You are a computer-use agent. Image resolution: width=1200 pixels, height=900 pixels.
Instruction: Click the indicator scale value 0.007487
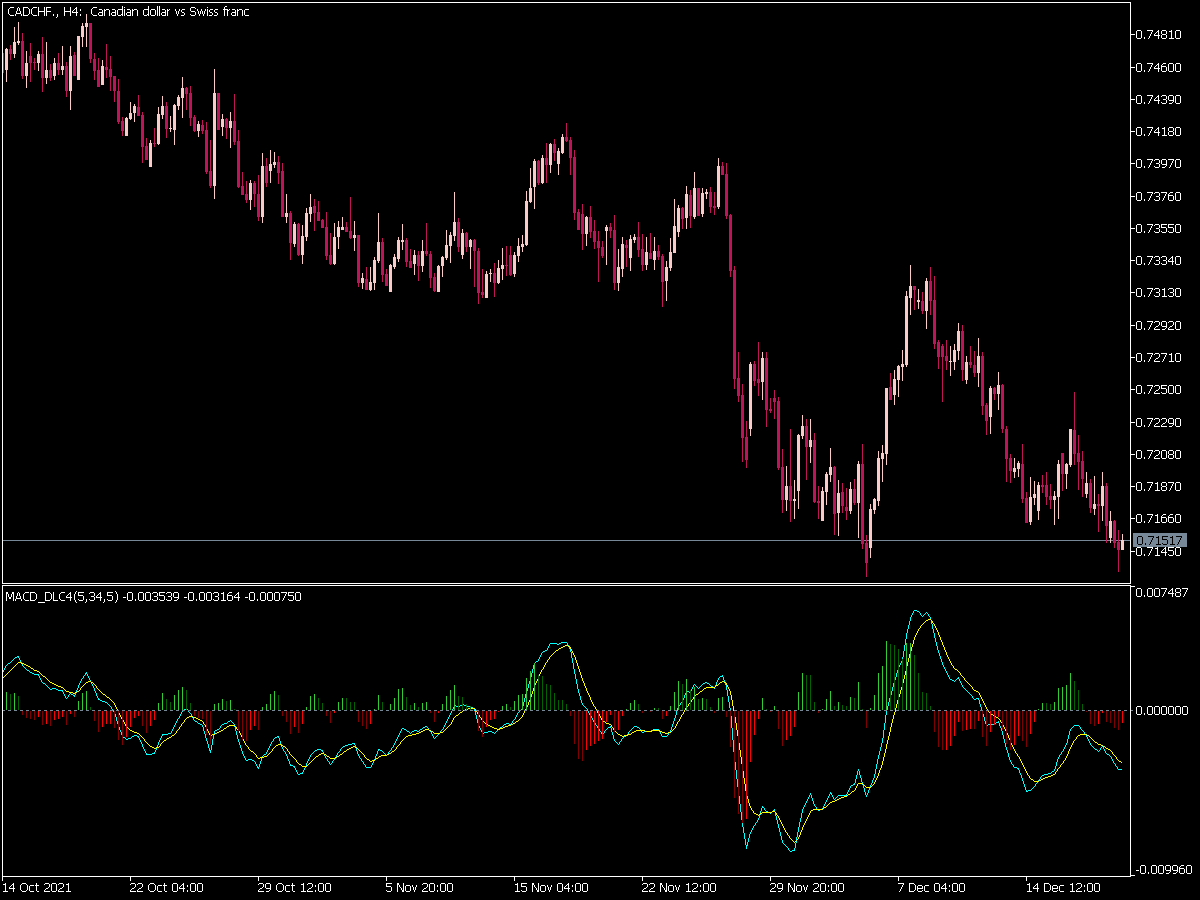pyautogui.click(x=1164, y=592)
